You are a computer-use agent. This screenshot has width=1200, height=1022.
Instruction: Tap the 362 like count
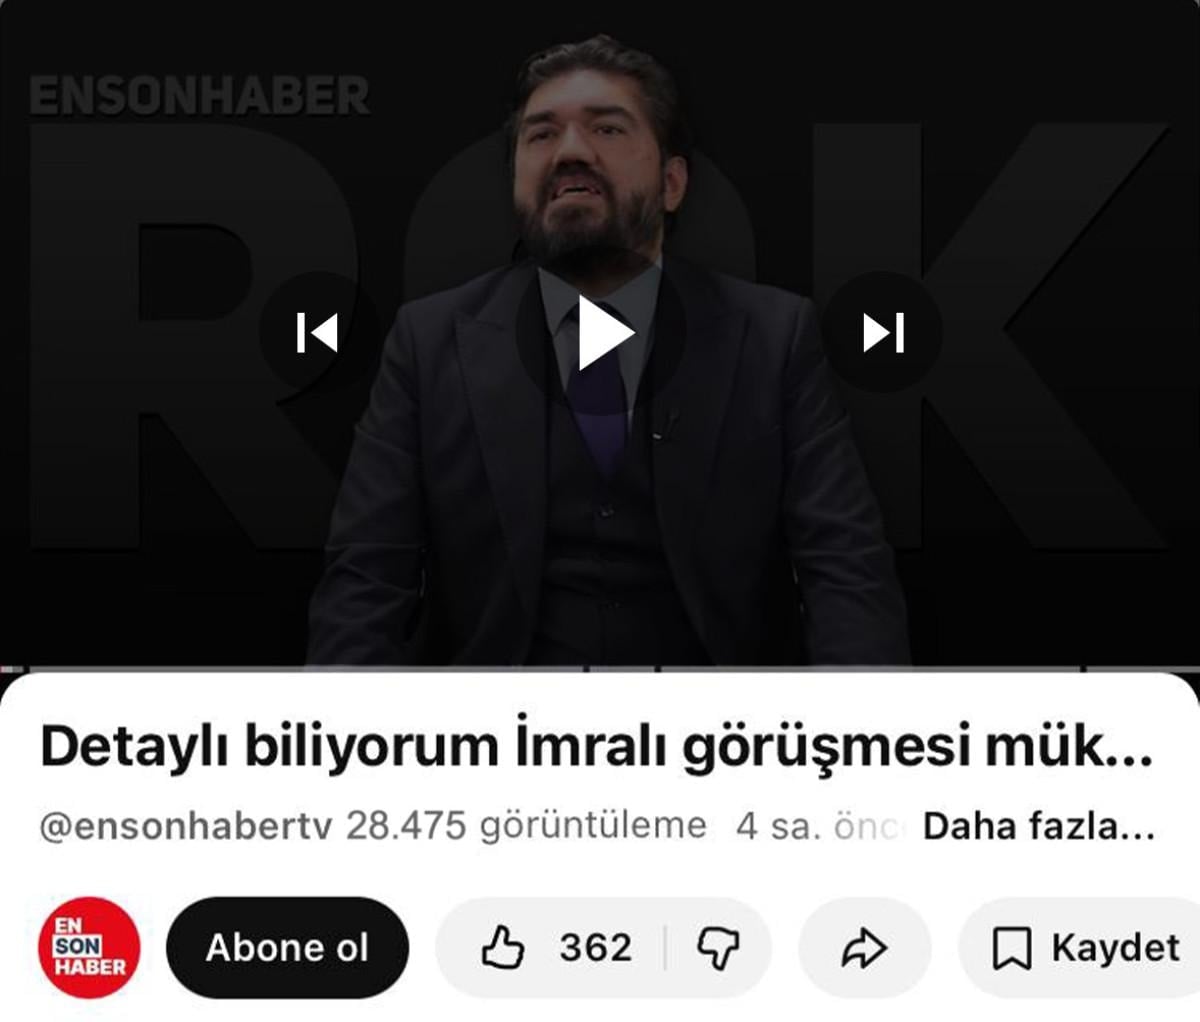(x=595, y=947)
